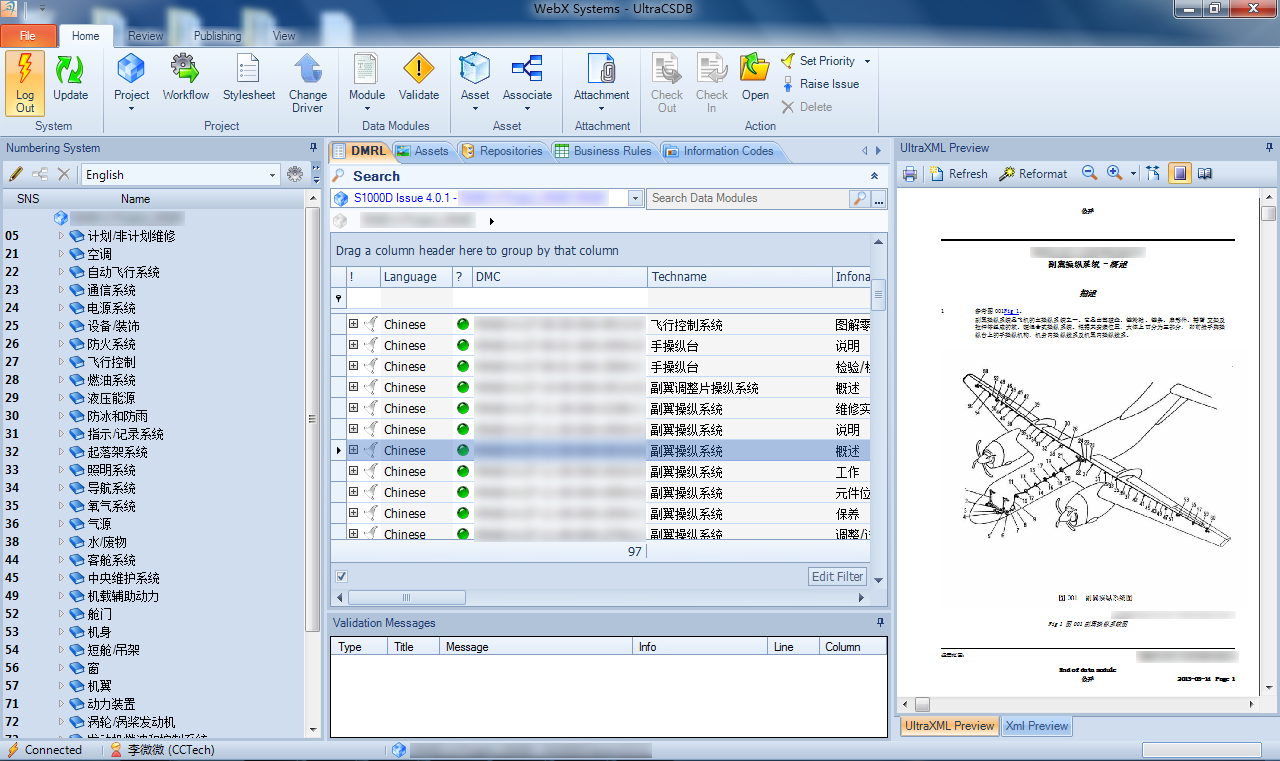This screenshot has width=1280, height=761.
Task: Click the Stylesheet icon
Action: [x=249, y=78]
